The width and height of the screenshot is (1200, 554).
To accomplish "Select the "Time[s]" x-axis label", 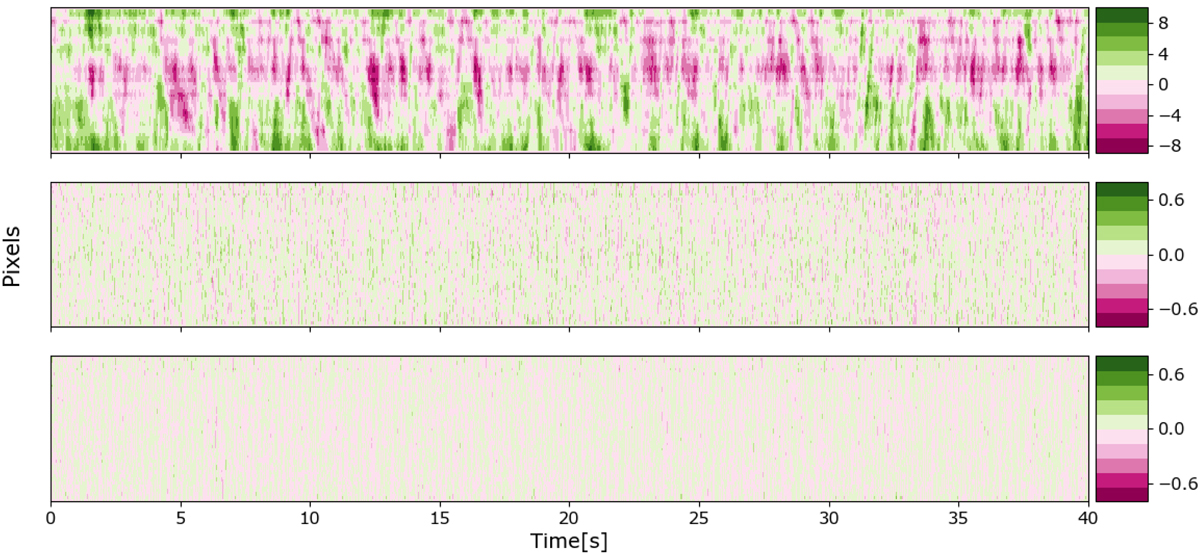I will [x=569, y=541].
